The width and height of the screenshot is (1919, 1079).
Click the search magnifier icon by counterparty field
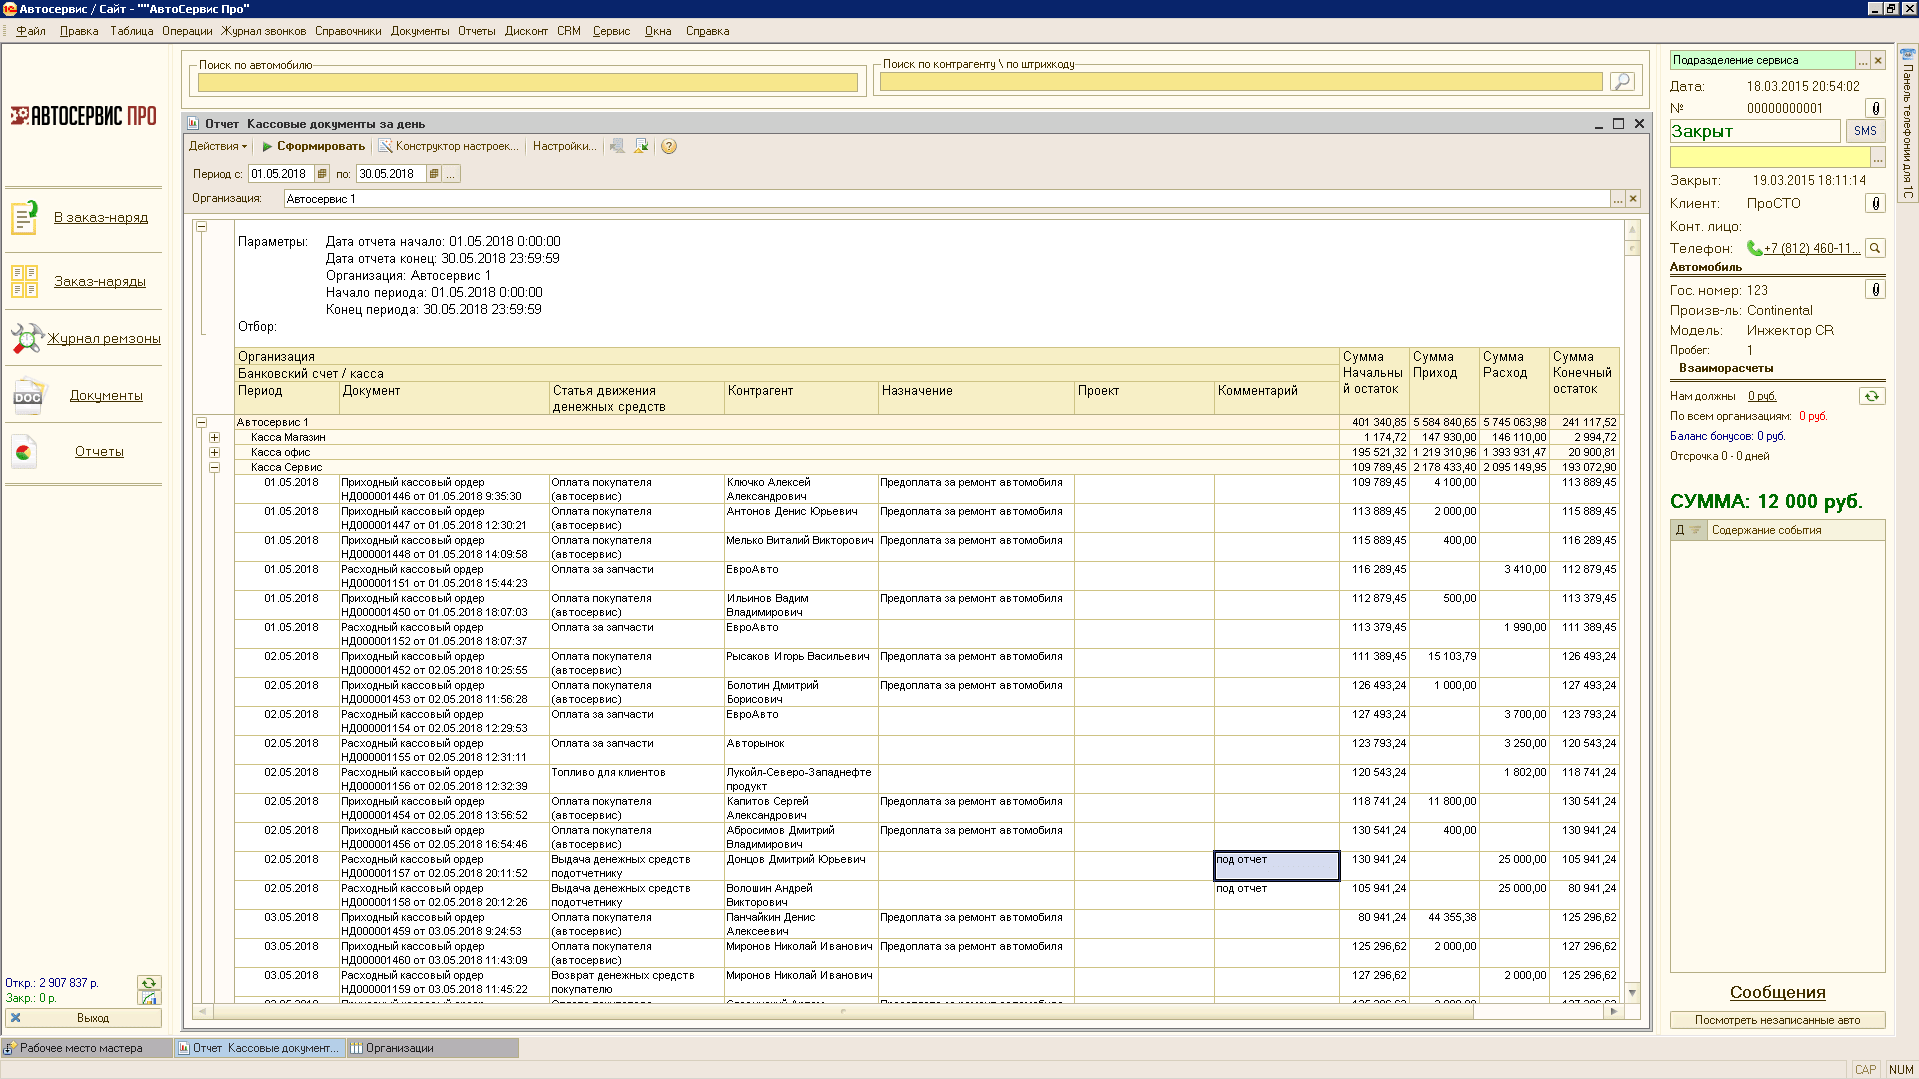[1621, 82]
